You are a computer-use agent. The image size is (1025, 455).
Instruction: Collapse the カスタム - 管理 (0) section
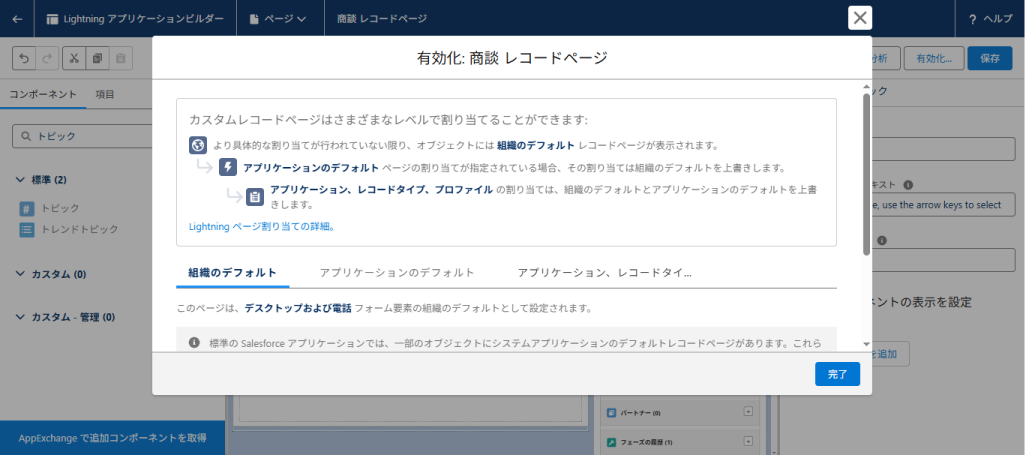[19, 317]
